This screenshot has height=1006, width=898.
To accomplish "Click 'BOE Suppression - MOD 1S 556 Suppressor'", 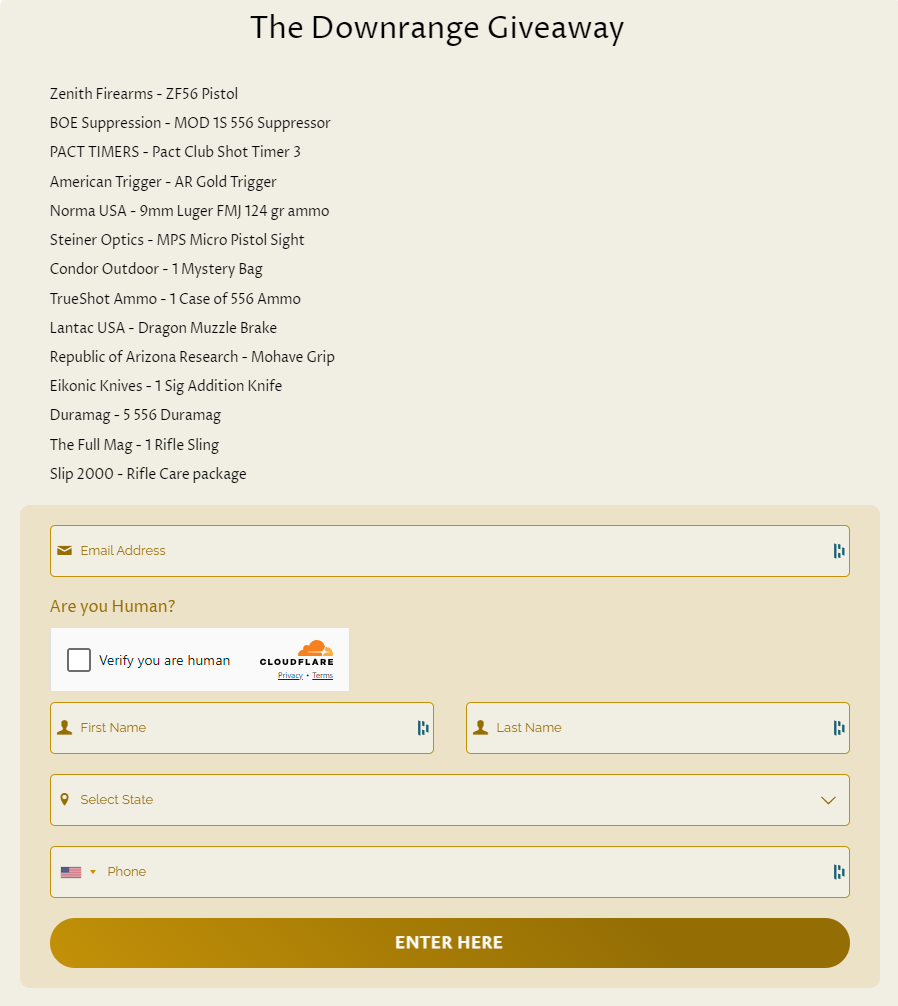I will pos(190,123).
